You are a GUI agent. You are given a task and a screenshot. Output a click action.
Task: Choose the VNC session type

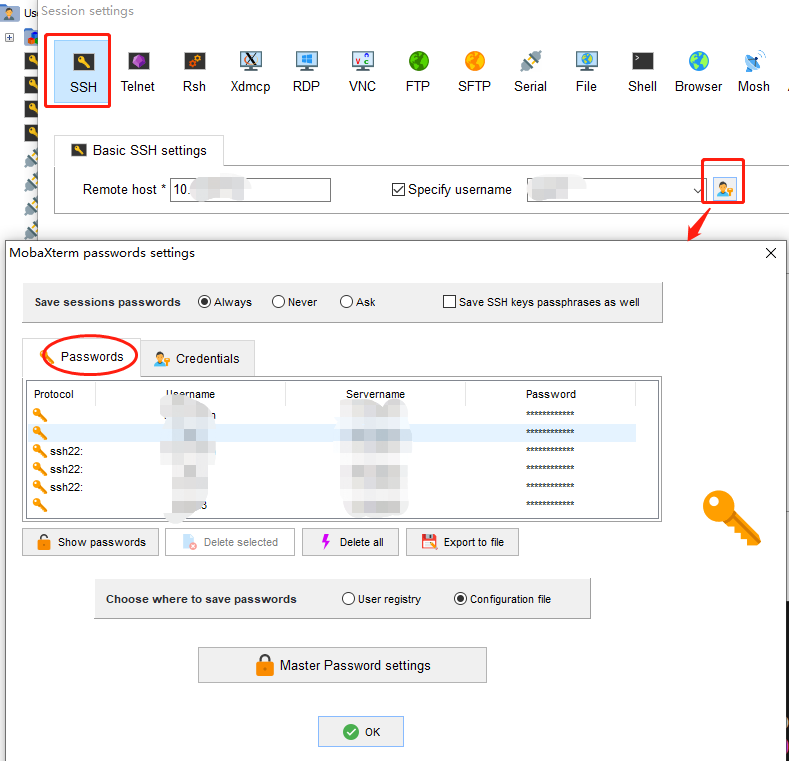[x=362, y=71]
